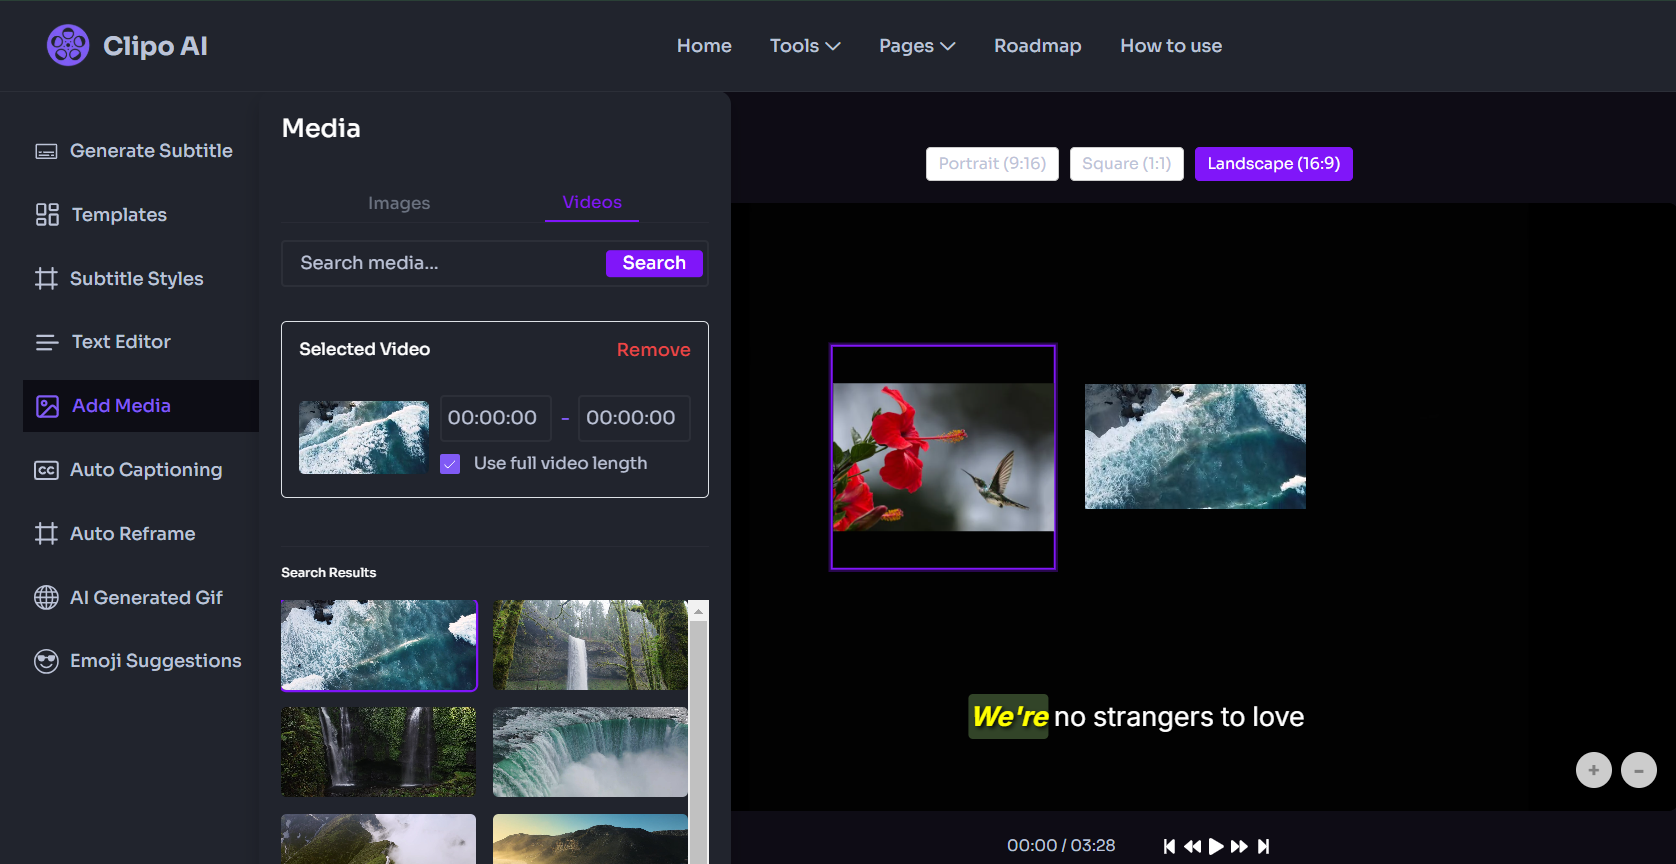Zoom in with the plus button
Screen dimensions: 1676x864
[x=1594, y=770]
